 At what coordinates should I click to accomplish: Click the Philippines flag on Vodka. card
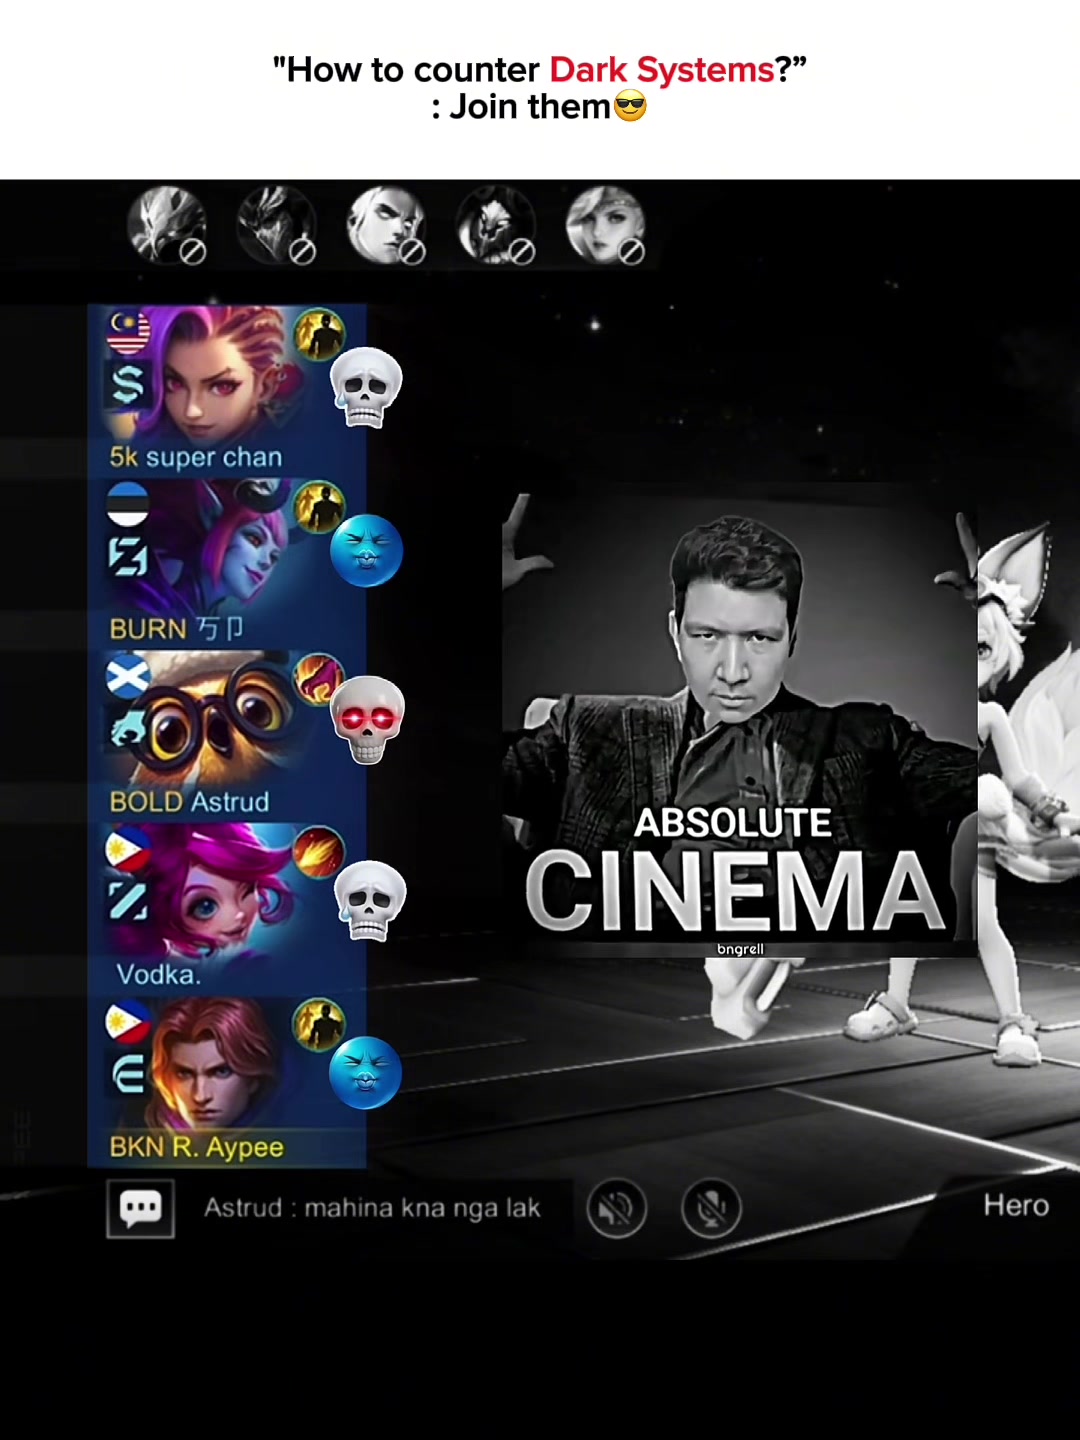point(128,850)
